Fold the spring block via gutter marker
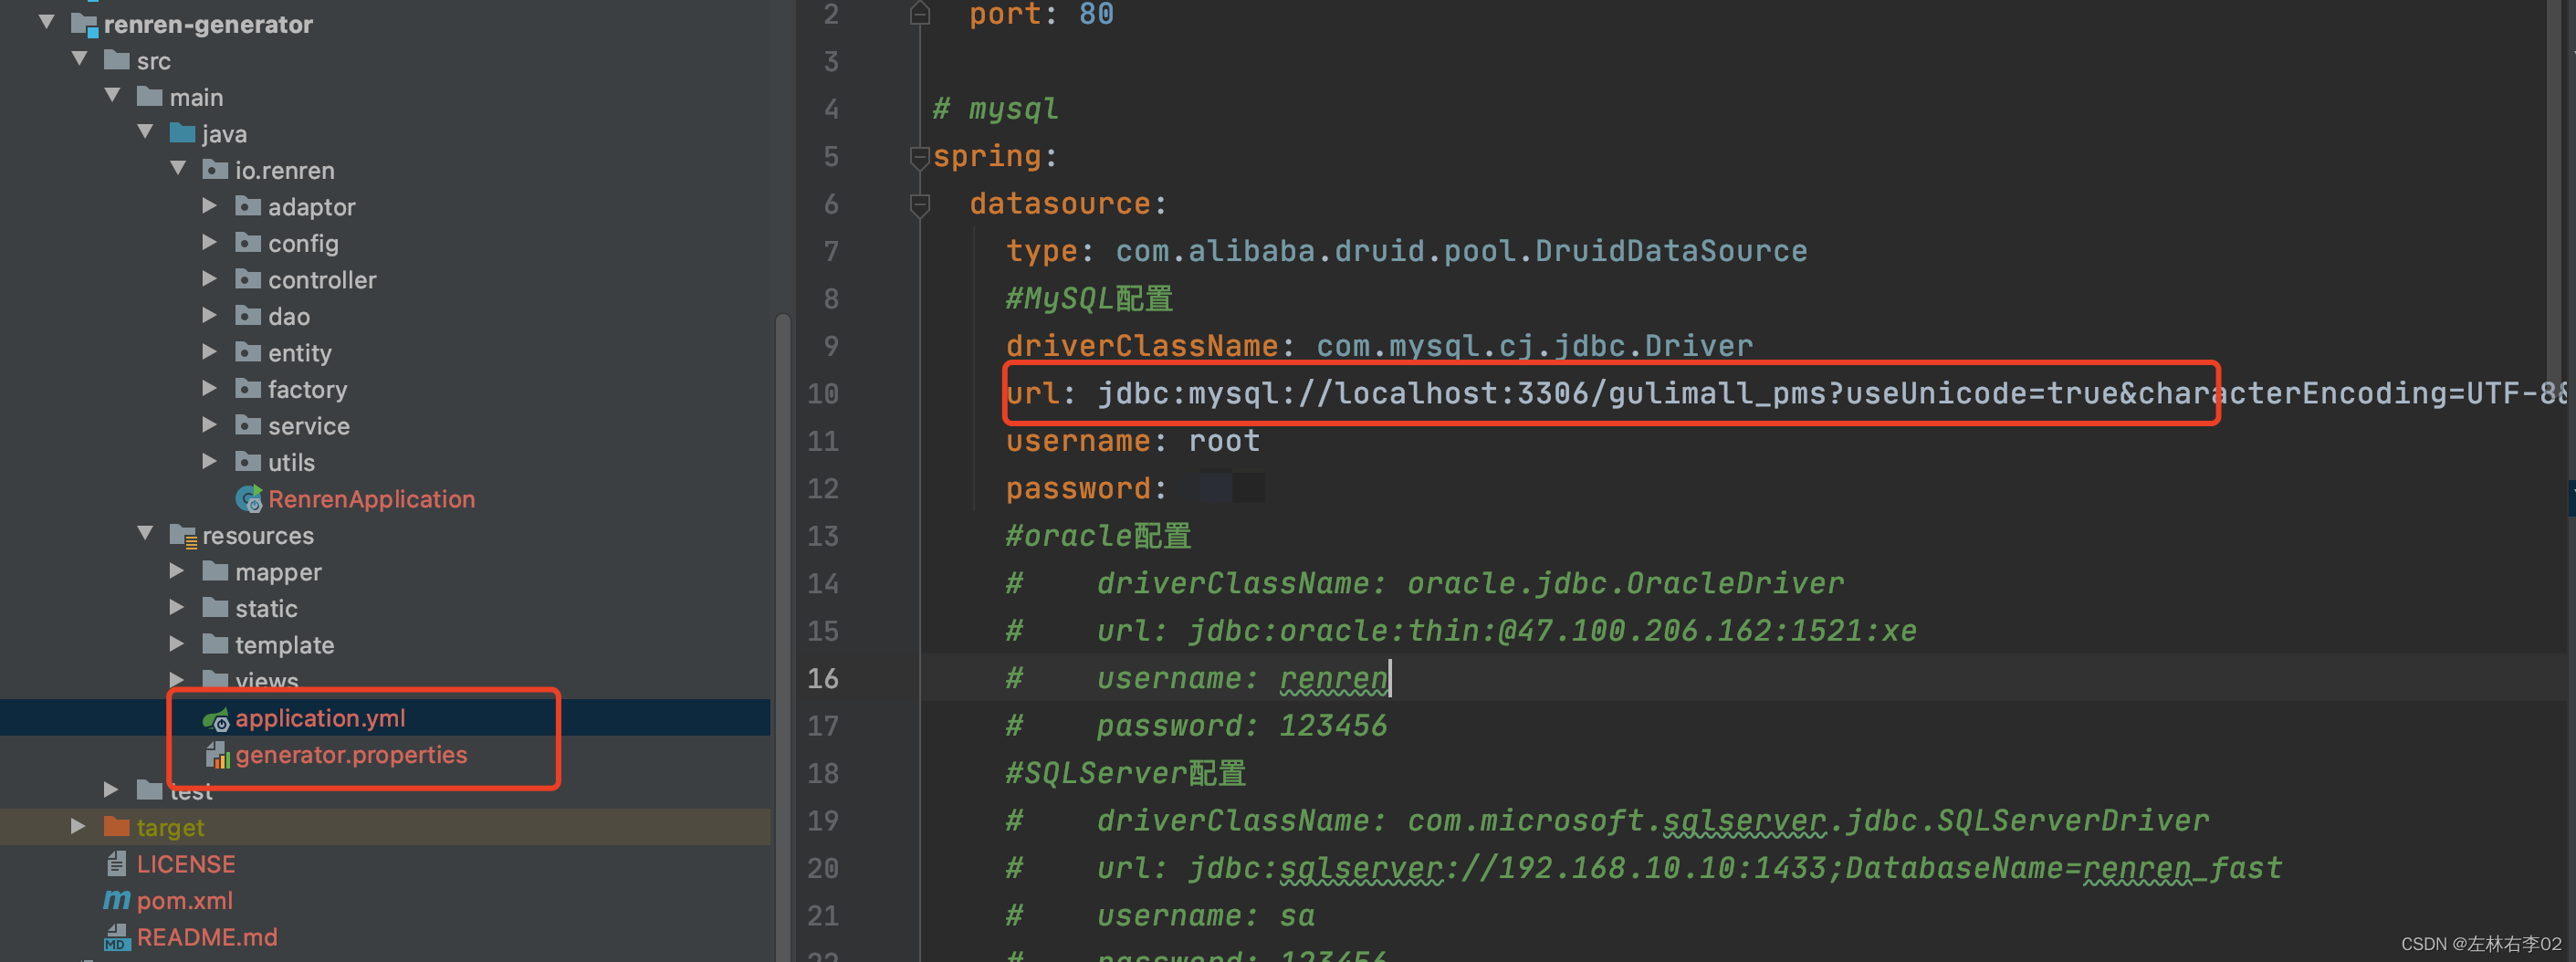This screenshot has height=962, width=2576. pyautogui.click(x=920, y=157)
